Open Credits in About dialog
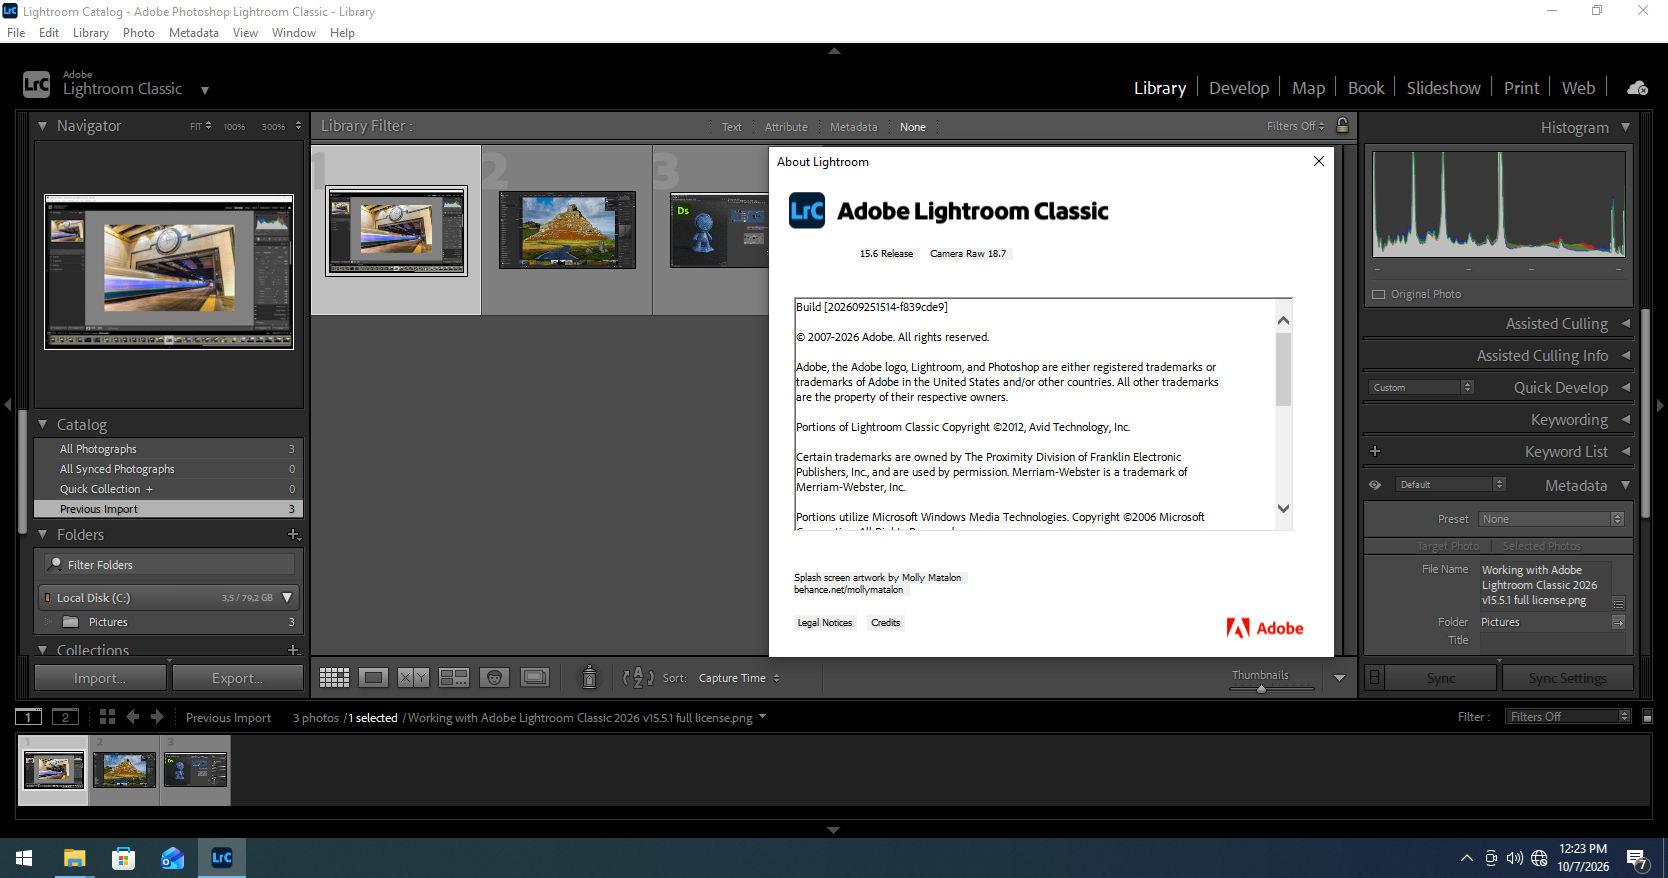 (886, 623)
